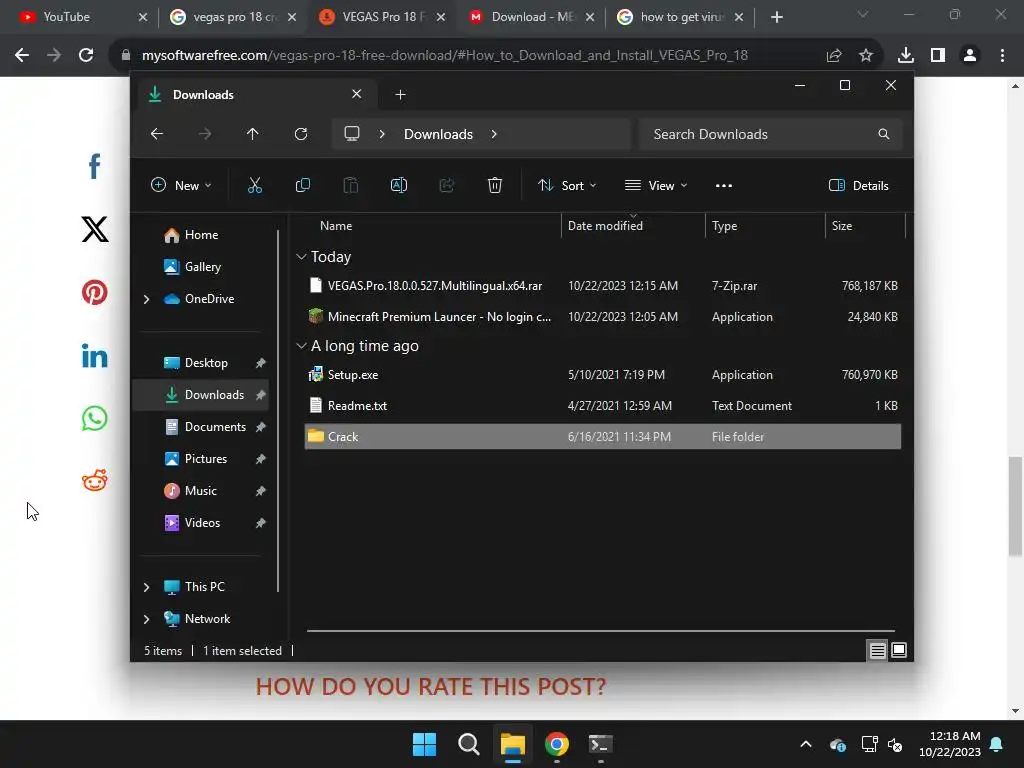This screenshot has width=1024, height=768.
Task: Share on WhatsApp icon
Action: pyautogui.click(x=95, y=419)
